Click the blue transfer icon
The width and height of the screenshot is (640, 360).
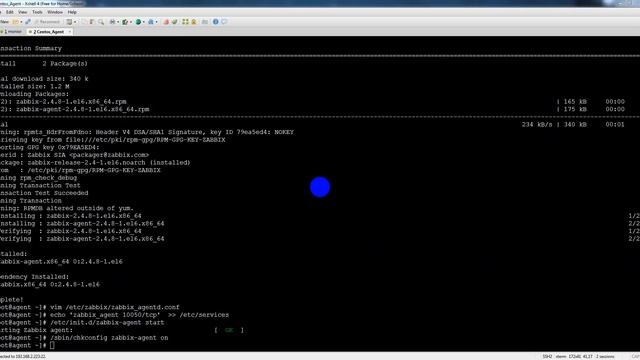tap(151, 22)
